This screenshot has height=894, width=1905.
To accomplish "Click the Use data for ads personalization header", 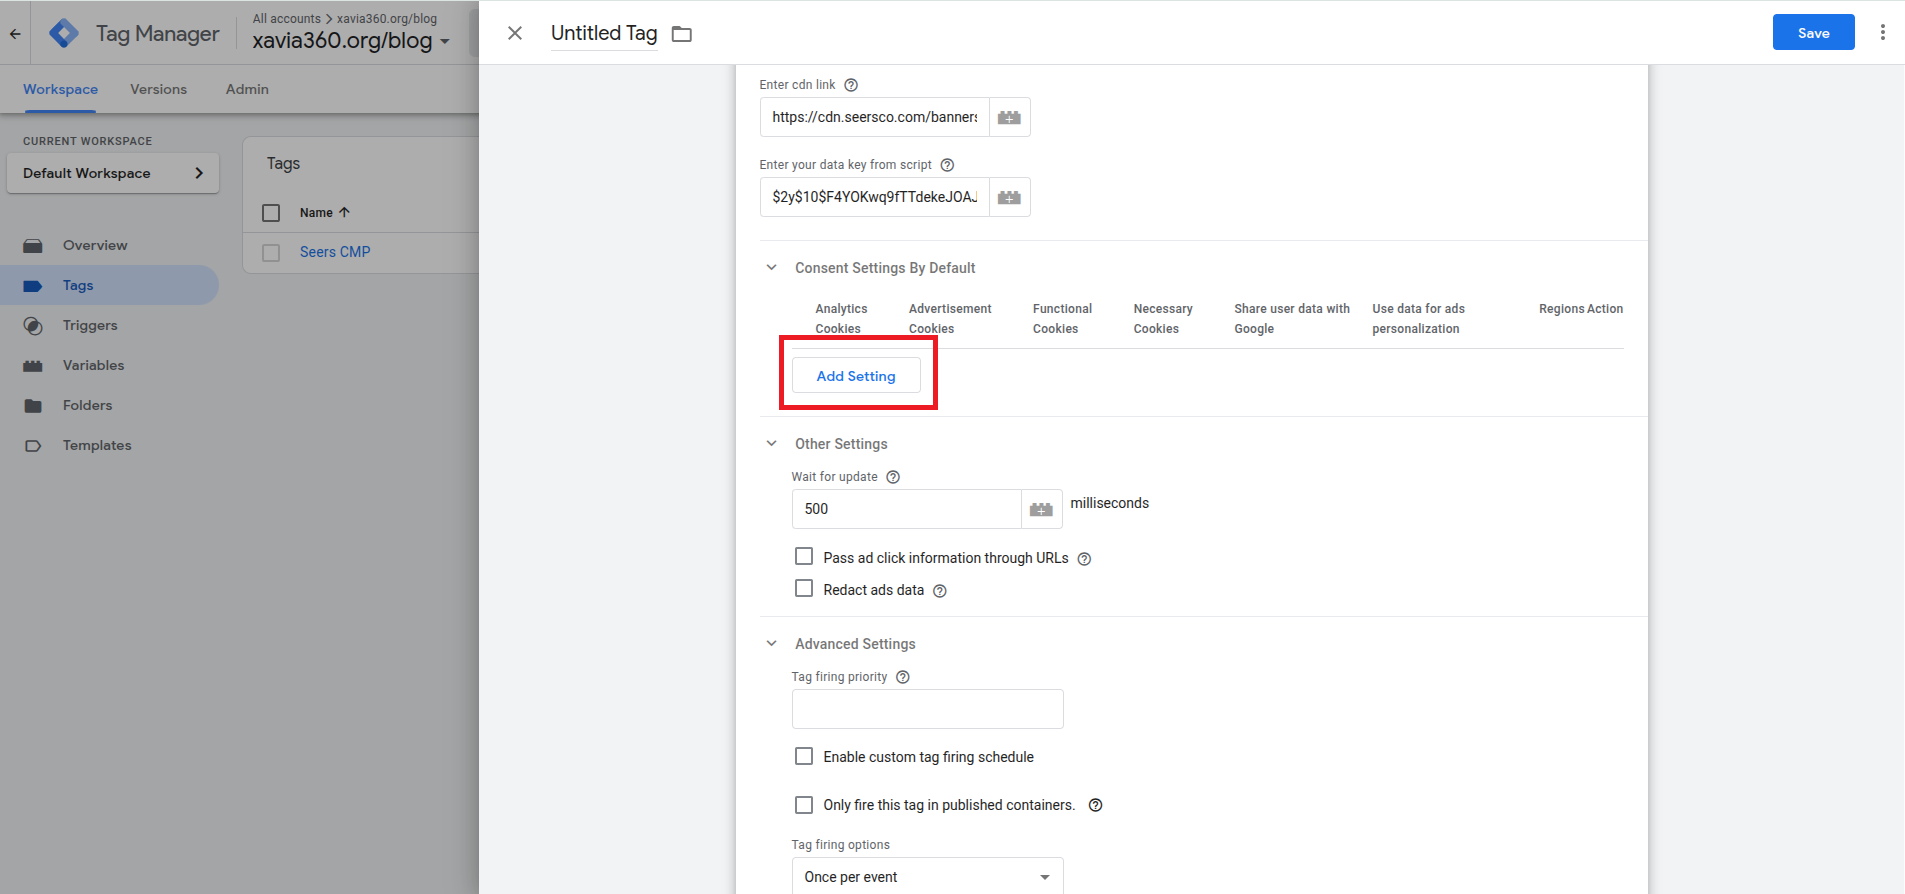I will point(1418,318).
